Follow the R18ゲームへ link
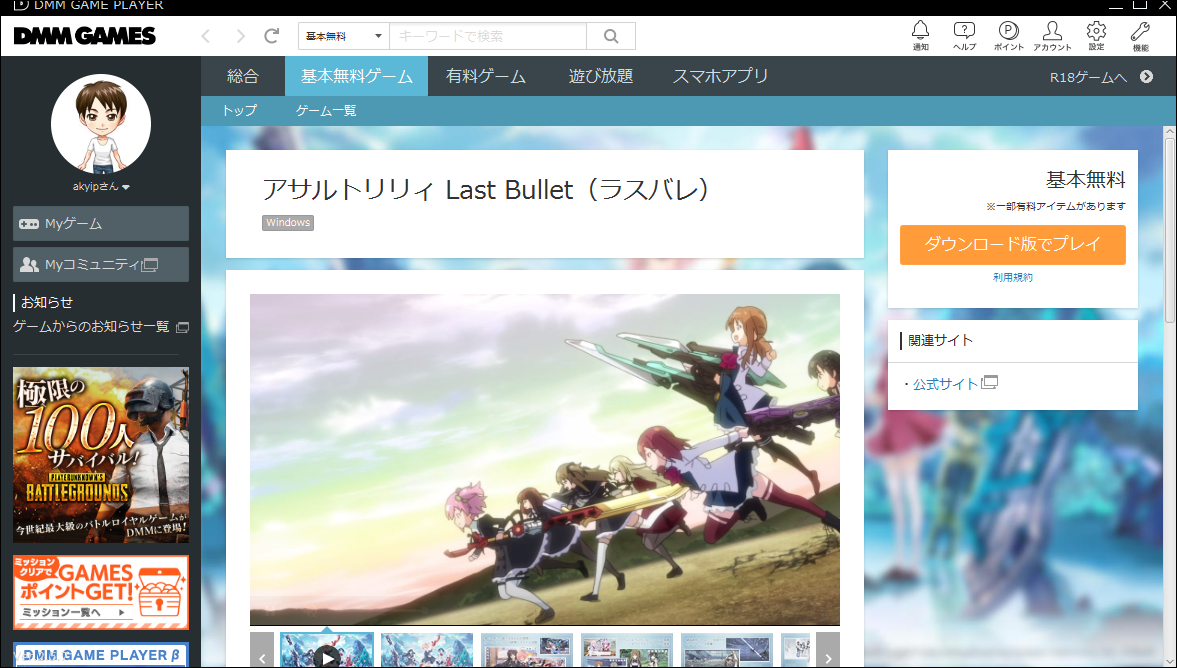 tap(1088, 77)
